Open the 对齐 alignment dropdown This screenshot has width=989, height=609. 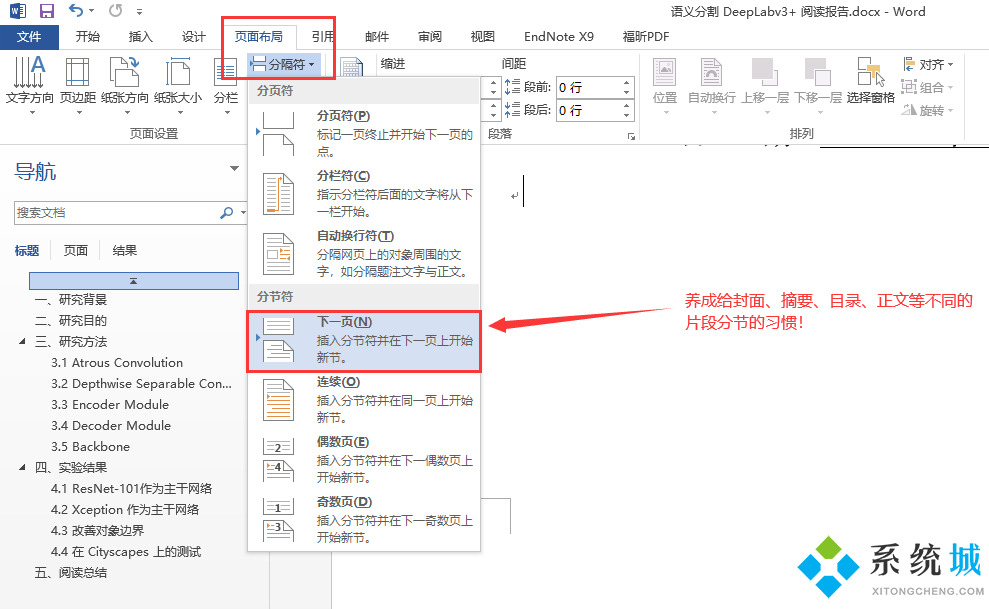(x=928, y=62)
